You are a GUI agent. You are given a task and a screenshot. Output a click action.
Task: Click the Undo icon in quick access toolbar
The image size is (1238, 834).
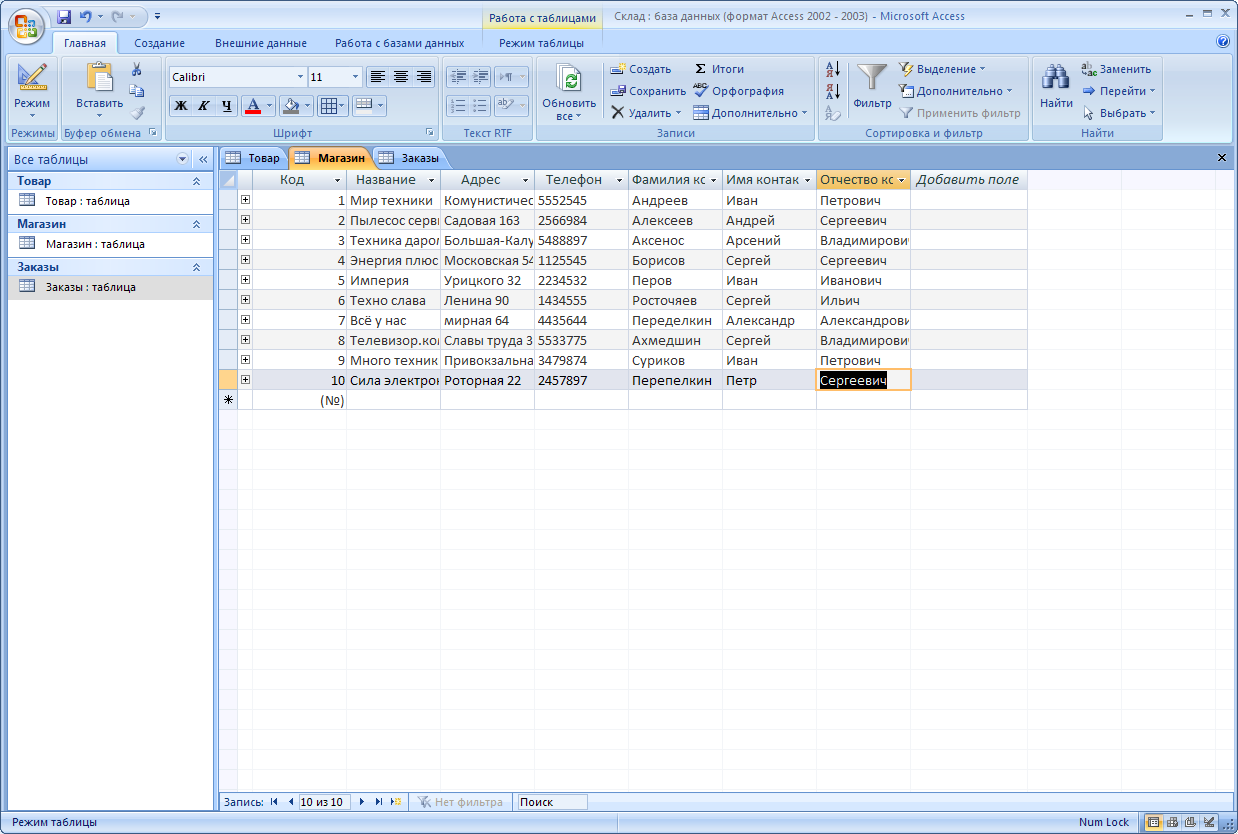coord(86,16)
